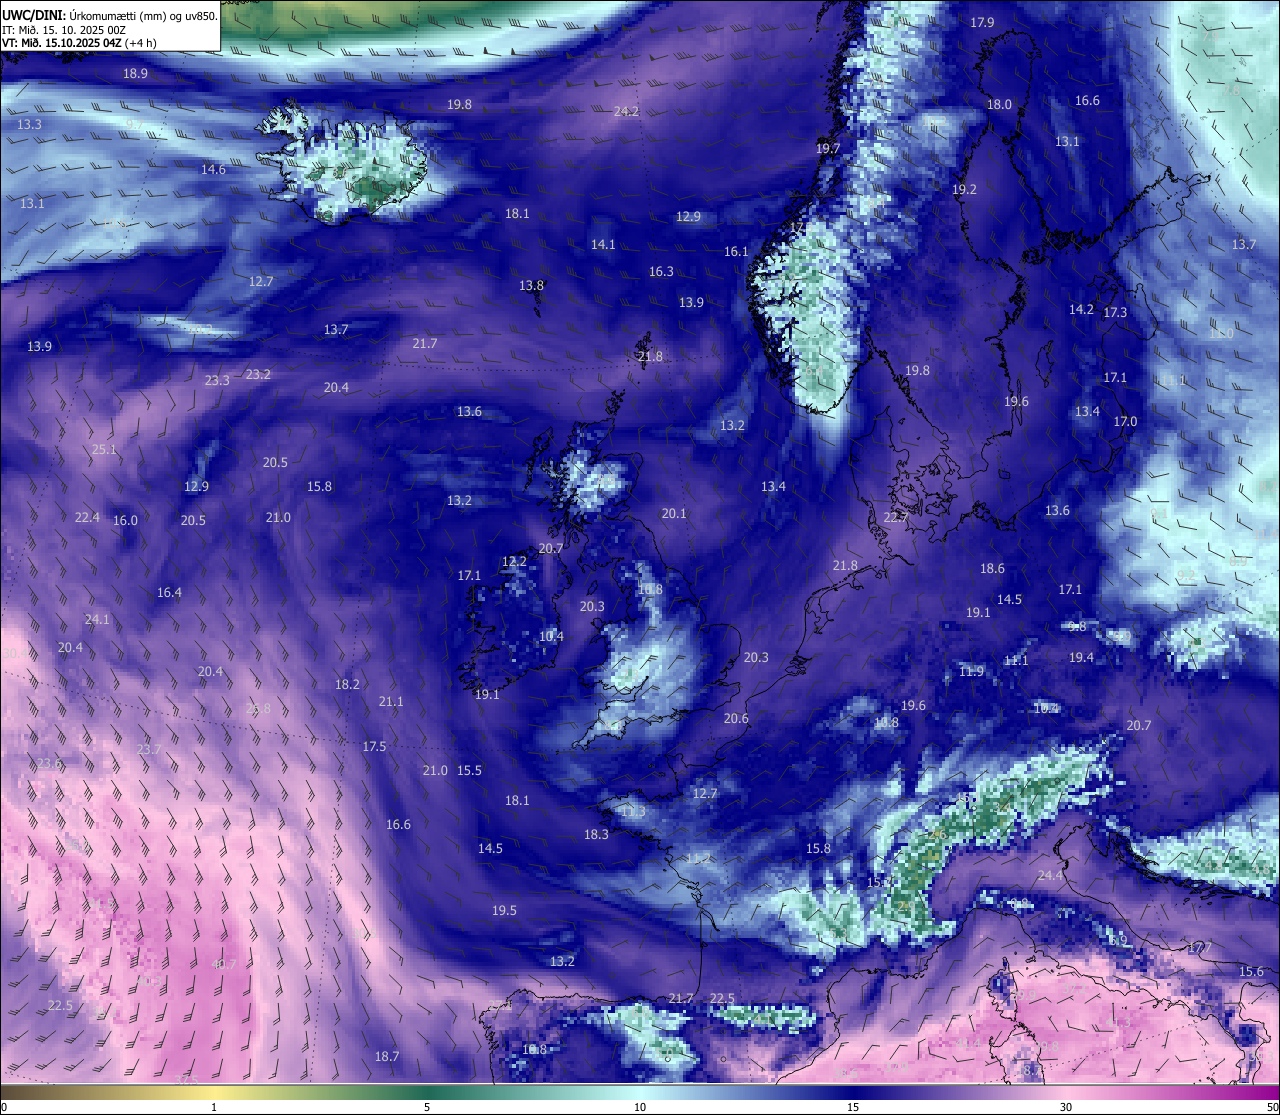The image size is (1280, 1115).
Task: Click the UWC/DINI title in the header box
Action: (x=33, y=16)
